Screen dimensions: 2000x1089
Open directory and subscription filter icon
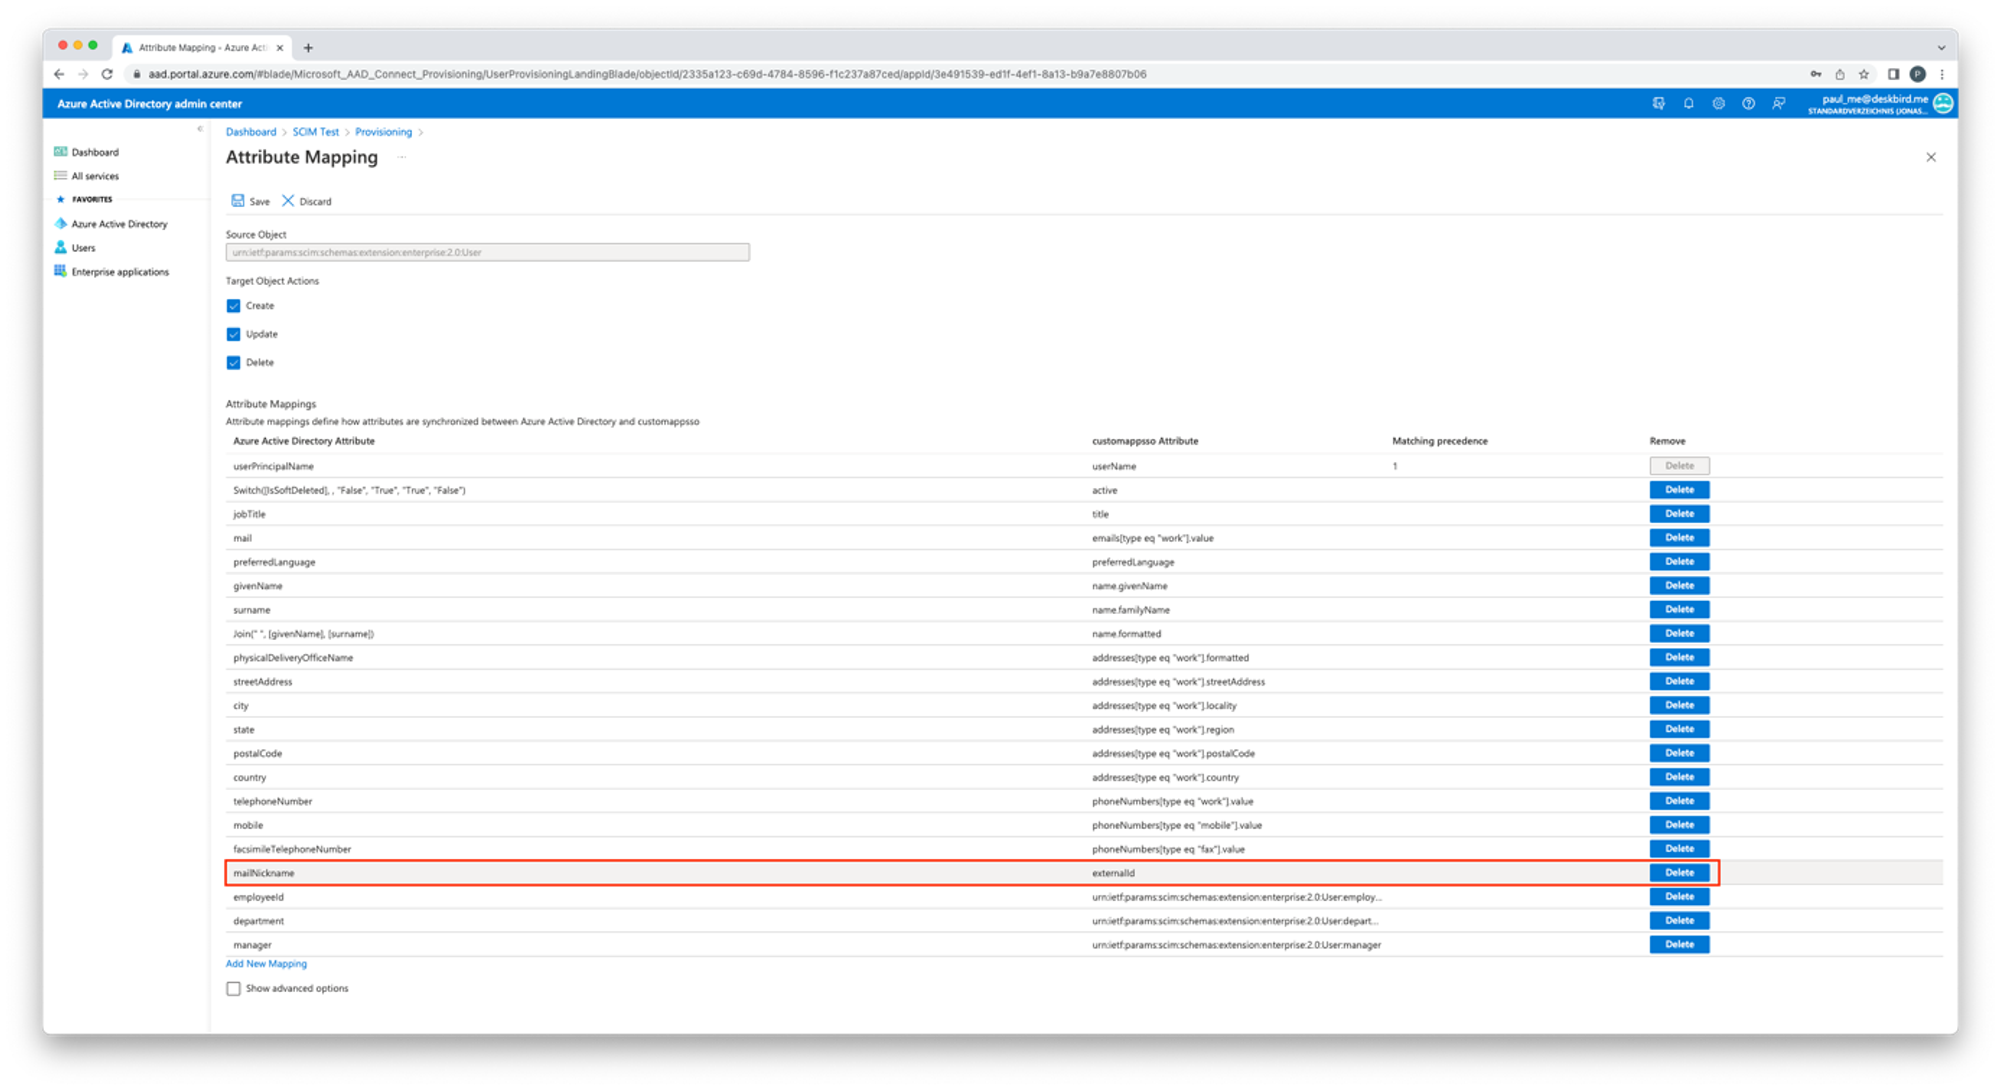pyautogui.click(x=1658, y=104)
